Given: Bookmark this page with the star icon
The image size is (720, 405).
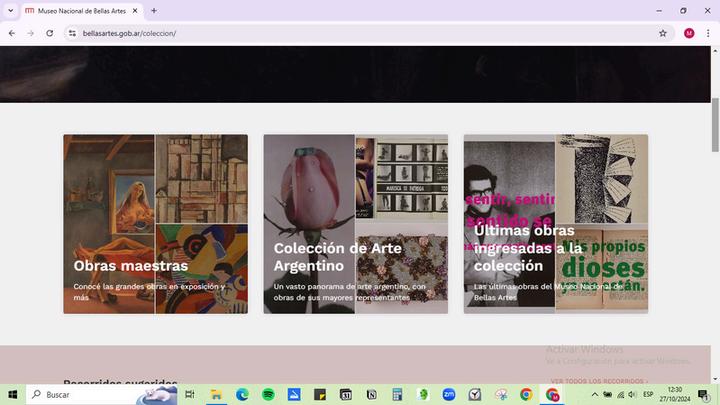Looking at the screenshot, I should click(663, 33).
